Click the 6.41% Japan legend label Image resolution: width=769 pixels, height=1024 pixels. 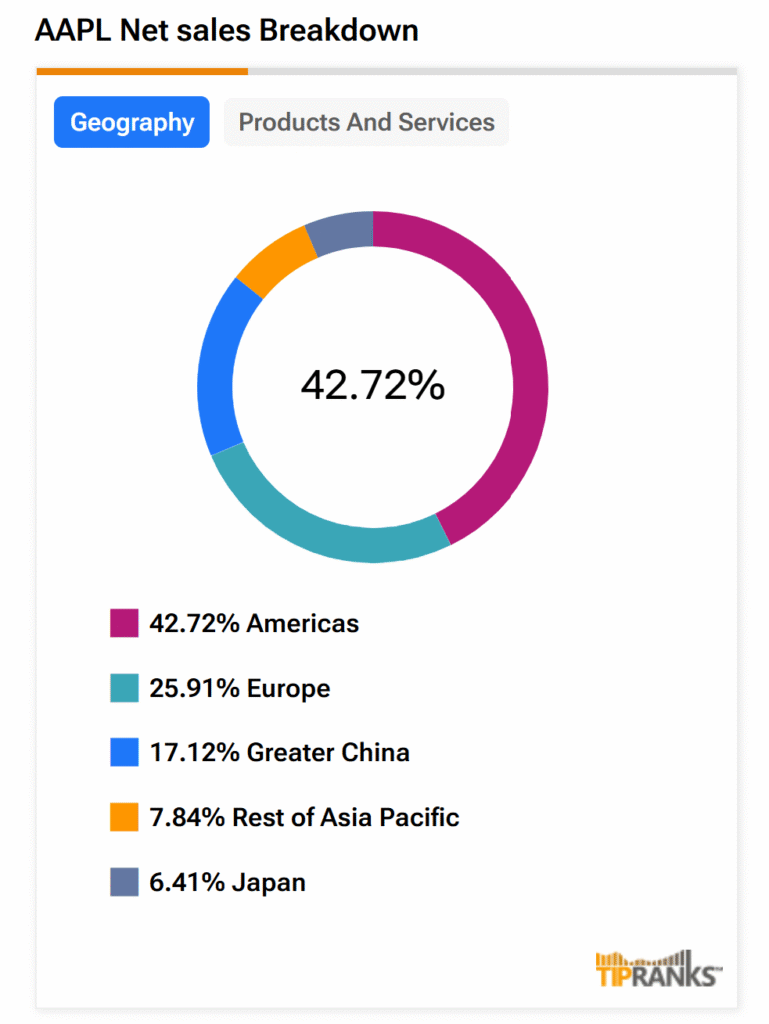[x=228, y=883]
